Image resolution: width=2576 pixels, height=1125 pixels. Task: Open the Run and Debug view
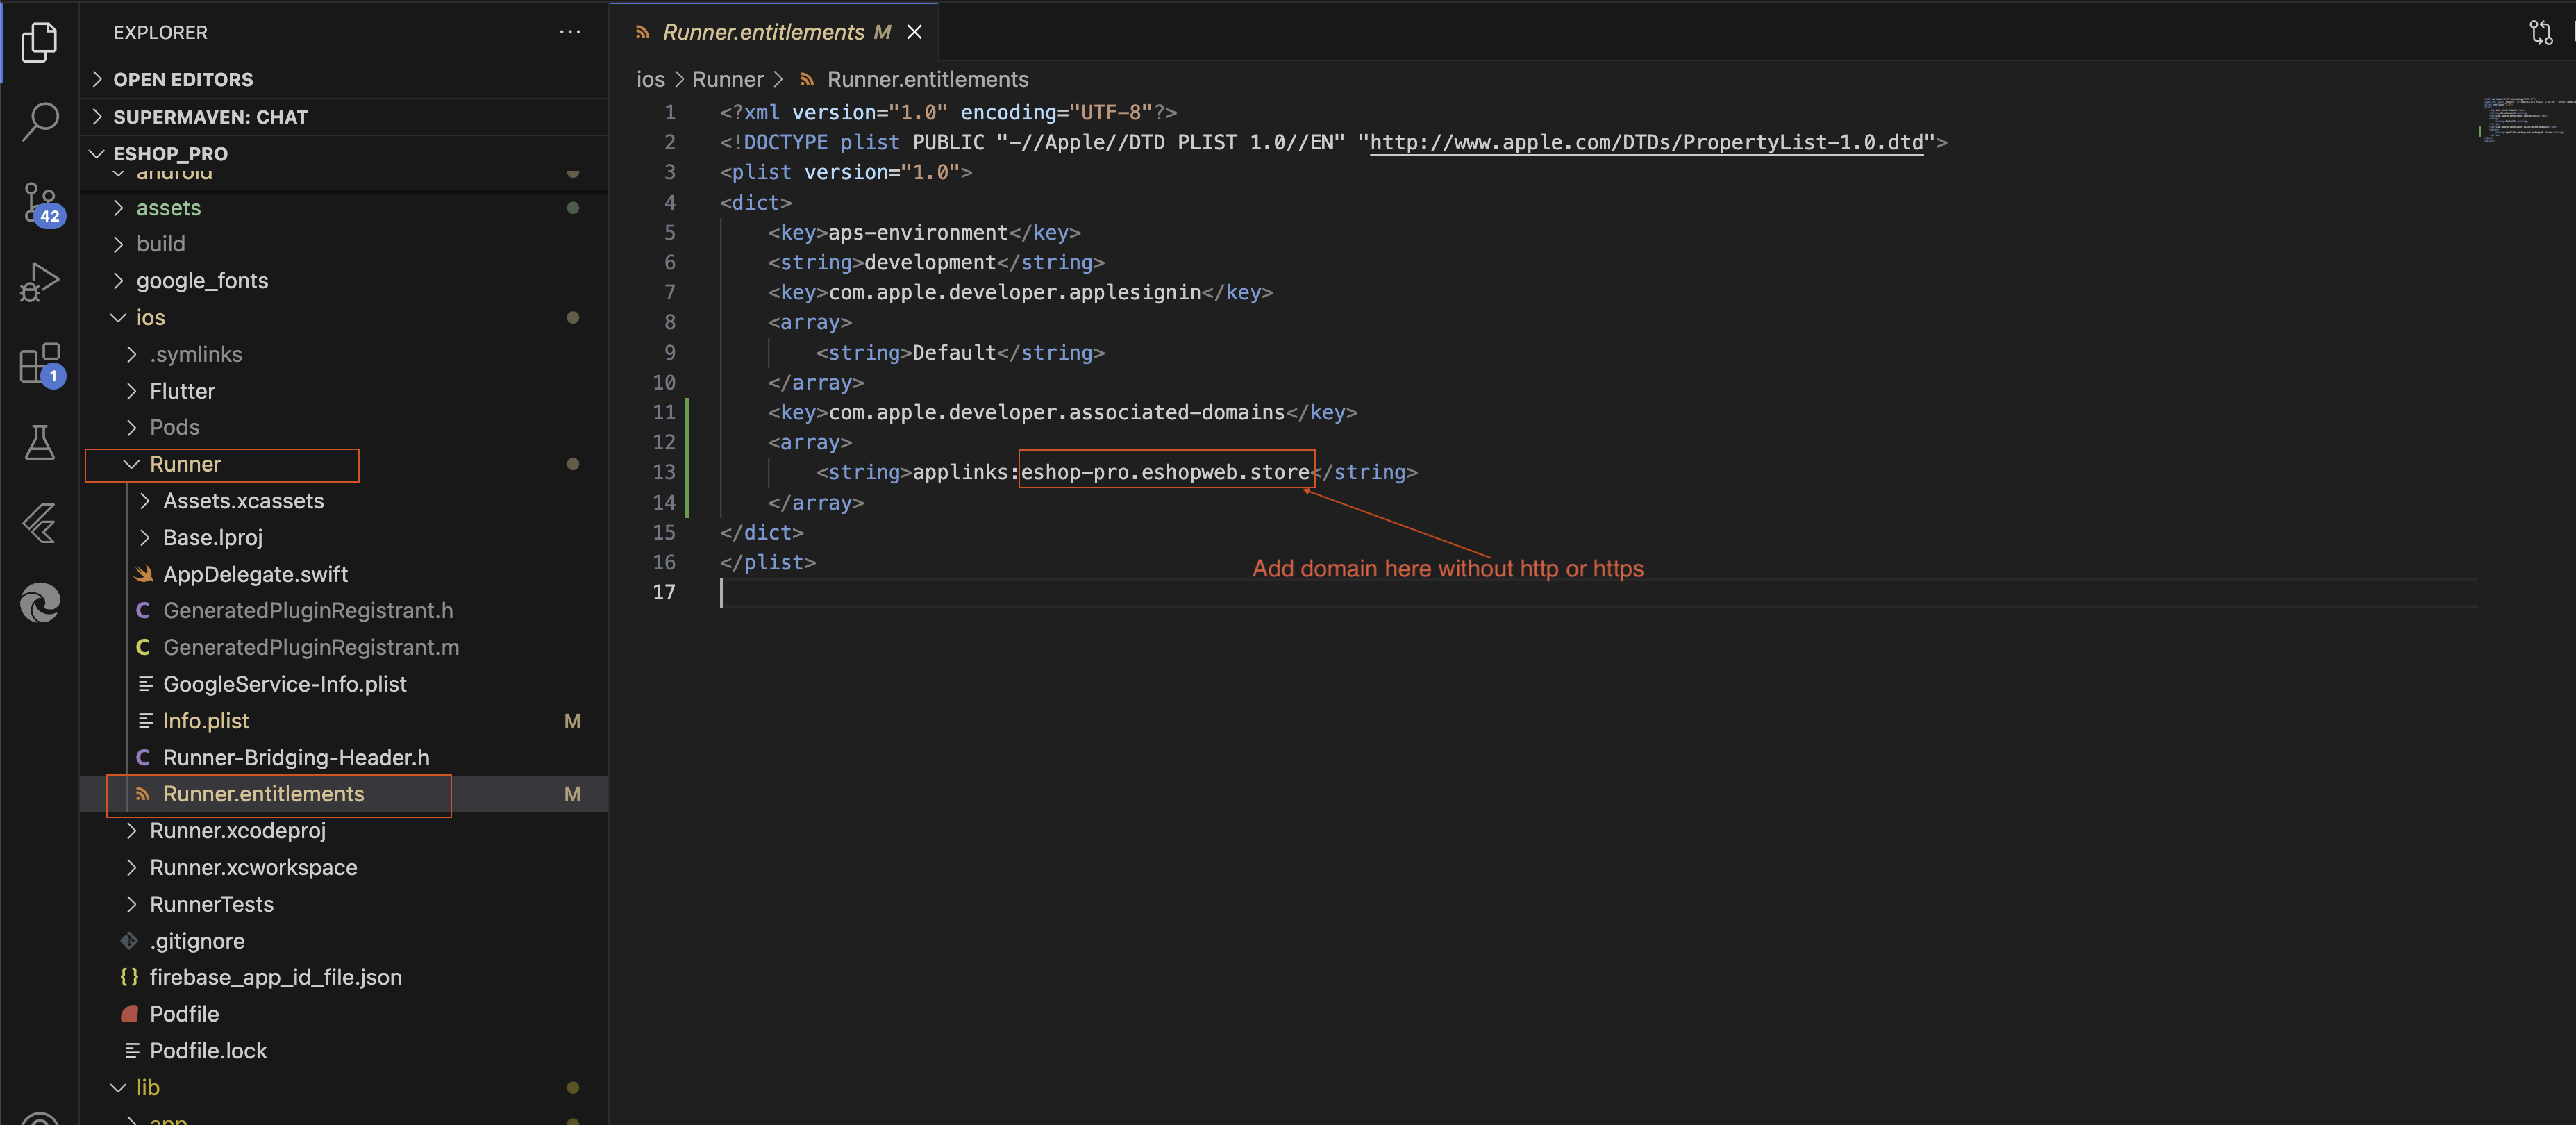coord(40,282)
